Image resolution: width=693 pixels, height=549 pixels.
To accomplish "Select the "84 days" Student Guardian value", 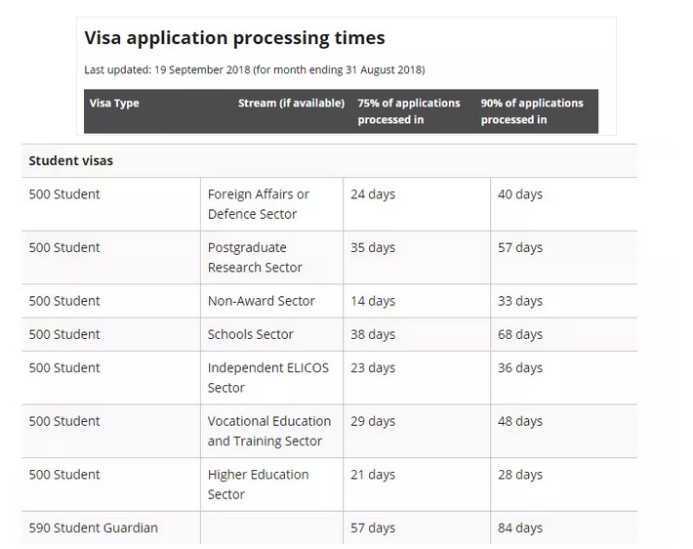I will [x=520, y=527].
